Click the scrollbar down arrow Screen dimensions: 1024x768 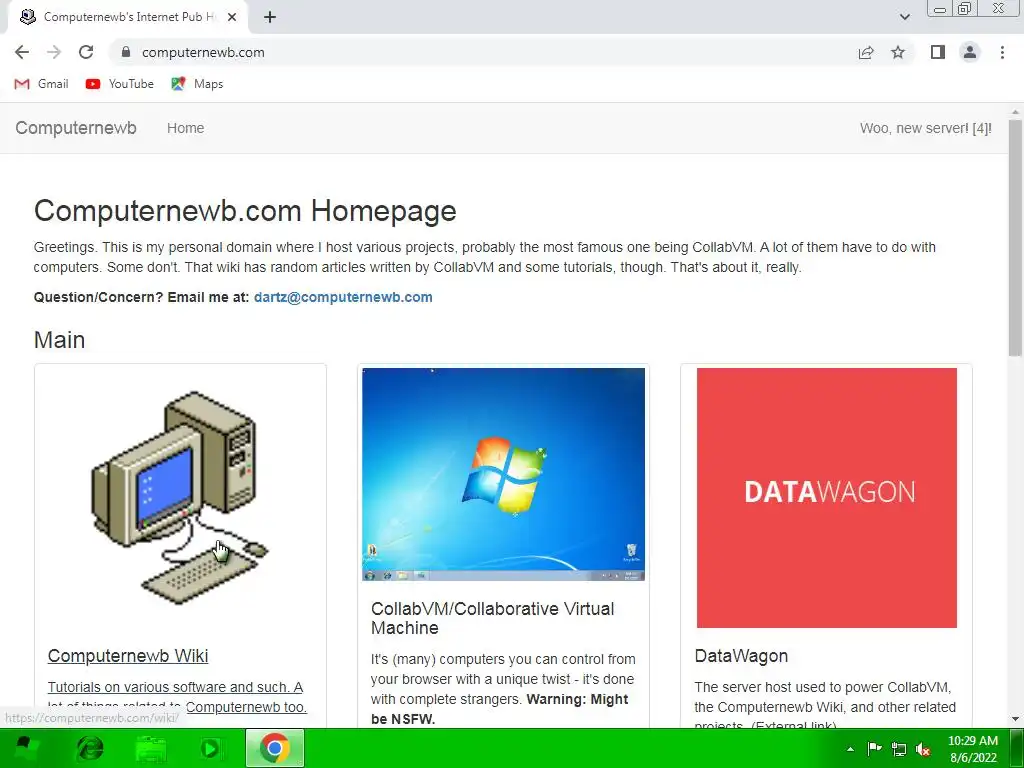1015,719
